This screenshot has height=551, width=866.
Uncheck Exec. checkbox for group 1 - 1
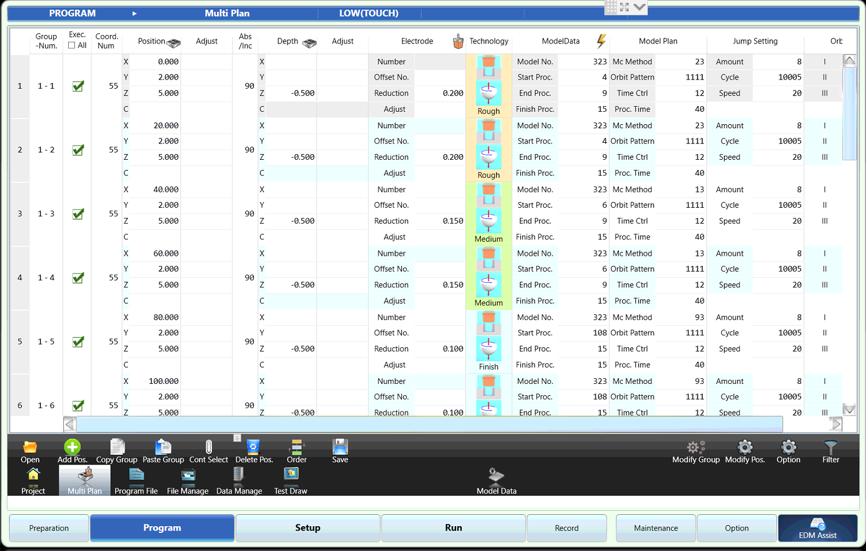78,86
